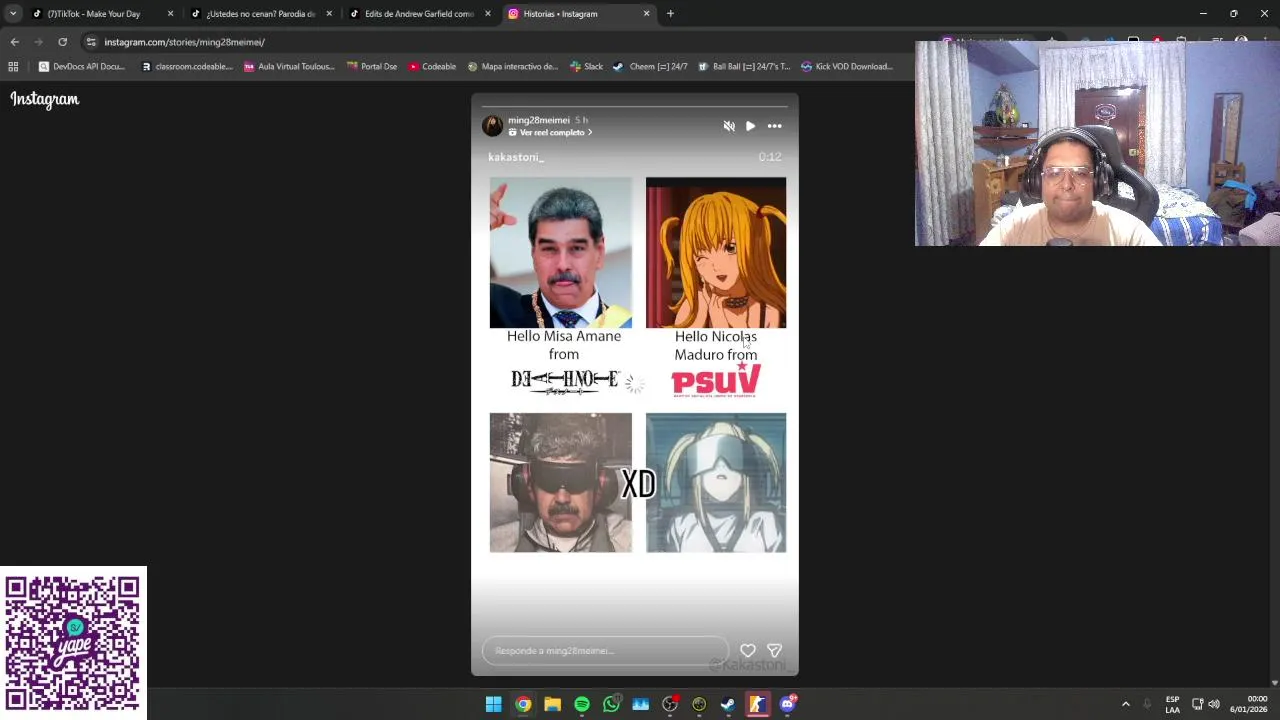Viewport: 1280px width, 720px height.
Task: Open Cheem 24/7 bookmark
Action: click(x=650, y=67)
